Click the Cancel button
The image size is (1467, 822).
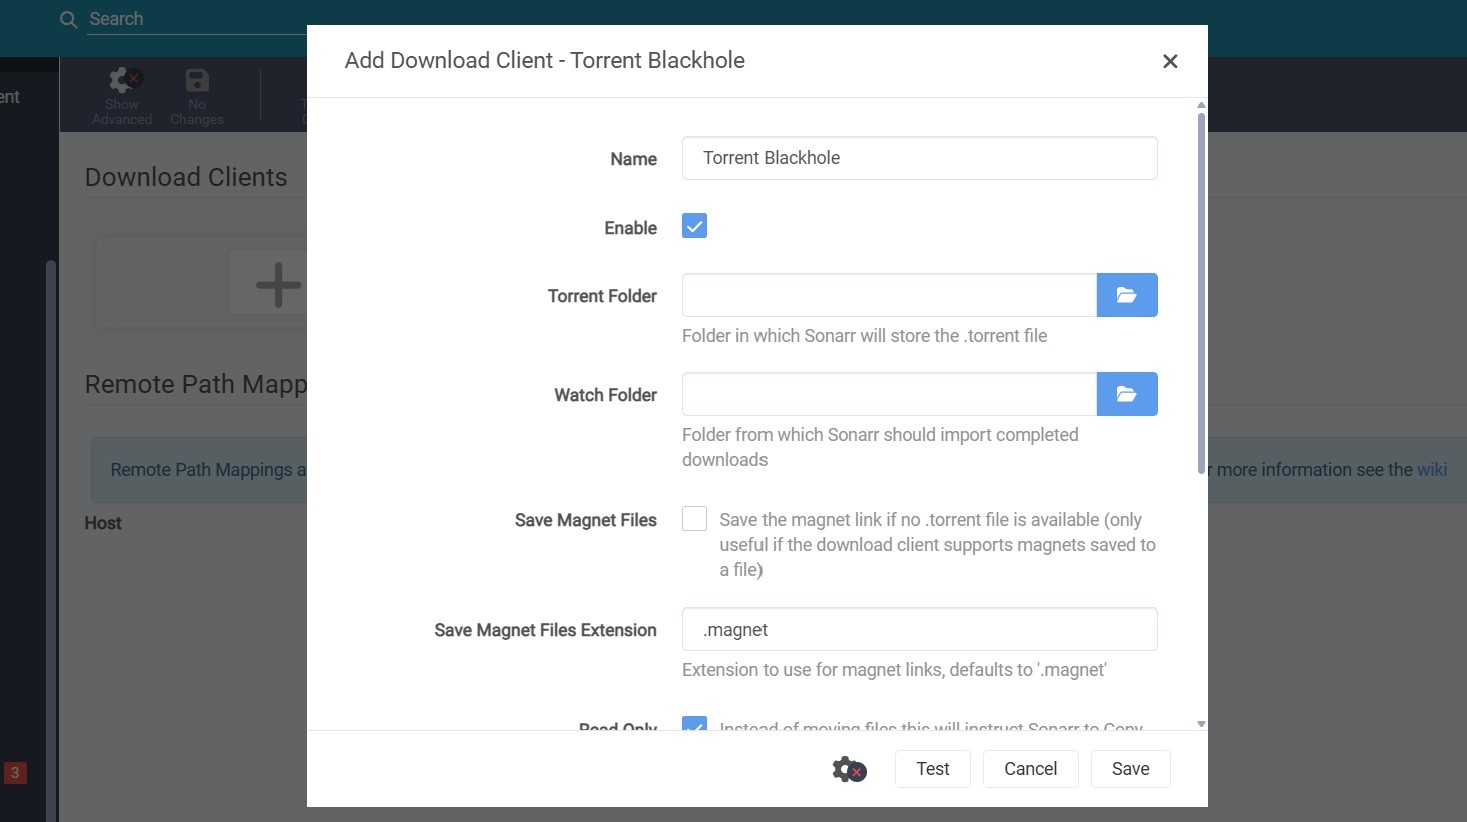pos(1030,769)
